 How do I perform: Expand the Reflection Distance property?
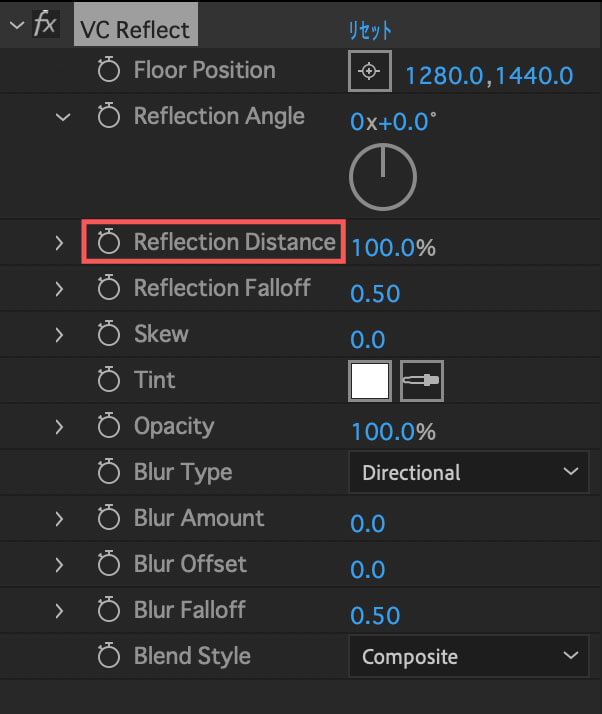[x=59, y=243]
